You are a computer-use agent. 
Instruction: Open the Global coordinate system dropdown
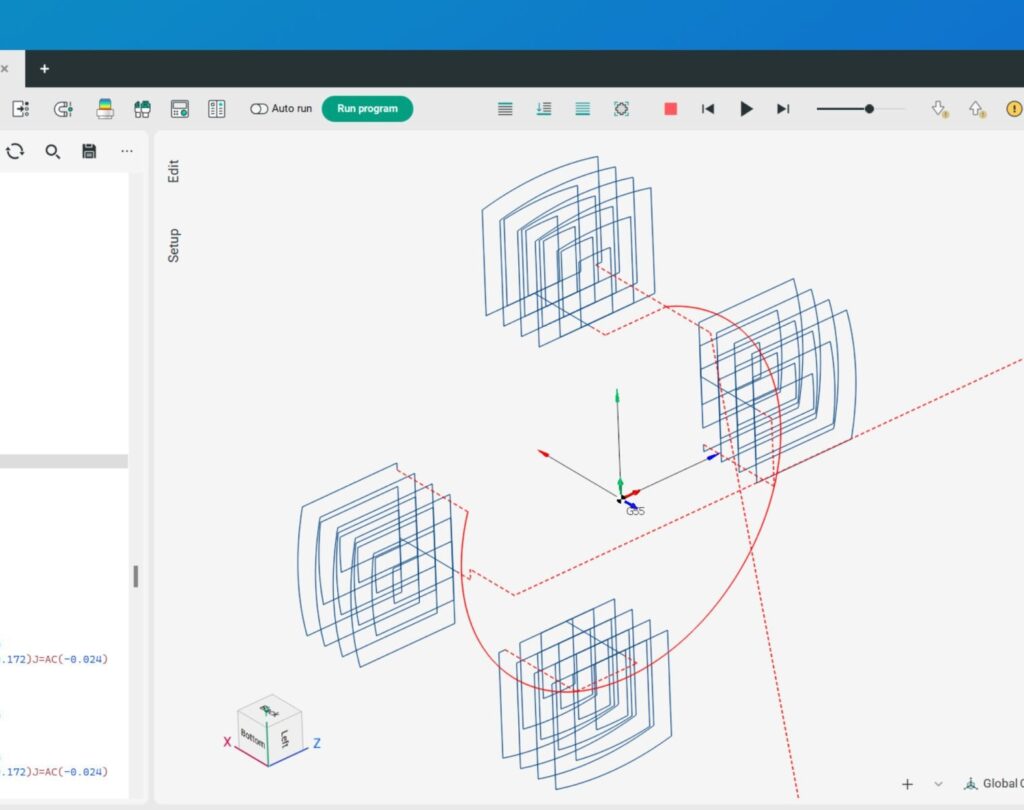point(992,784)
